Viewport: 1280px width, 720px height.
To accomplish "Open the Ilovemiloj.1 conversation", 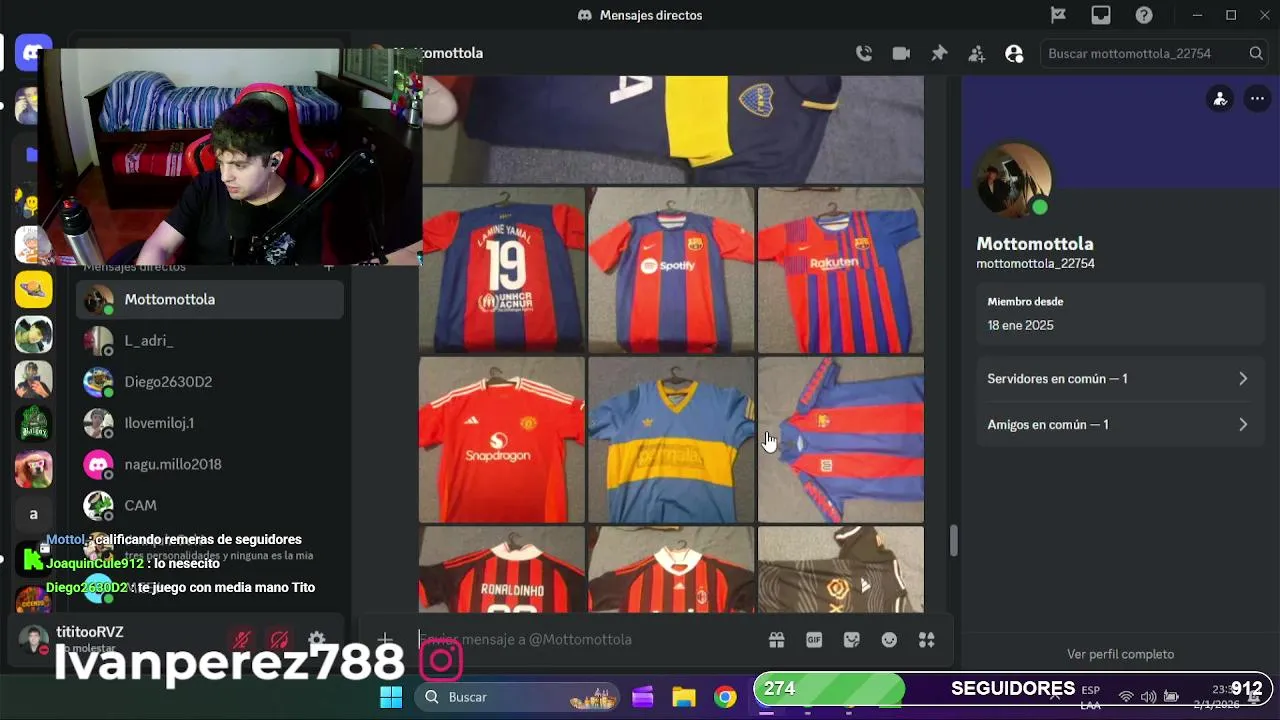I will coord(210,423).
